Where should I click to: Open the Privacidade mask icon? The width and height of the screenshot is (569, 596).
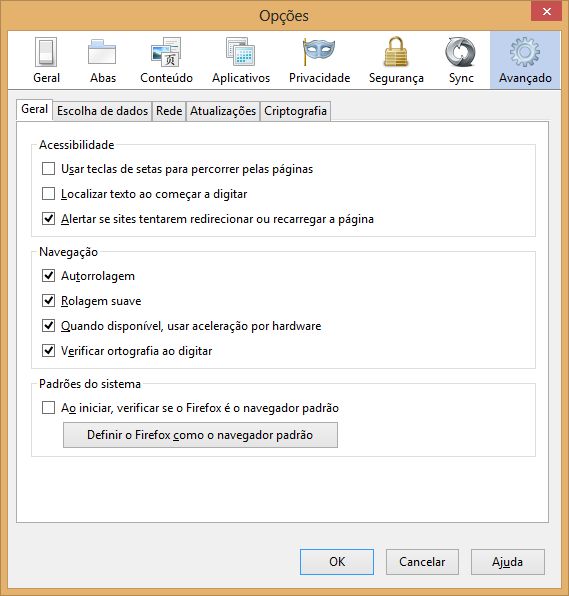[x=319, y=51]
